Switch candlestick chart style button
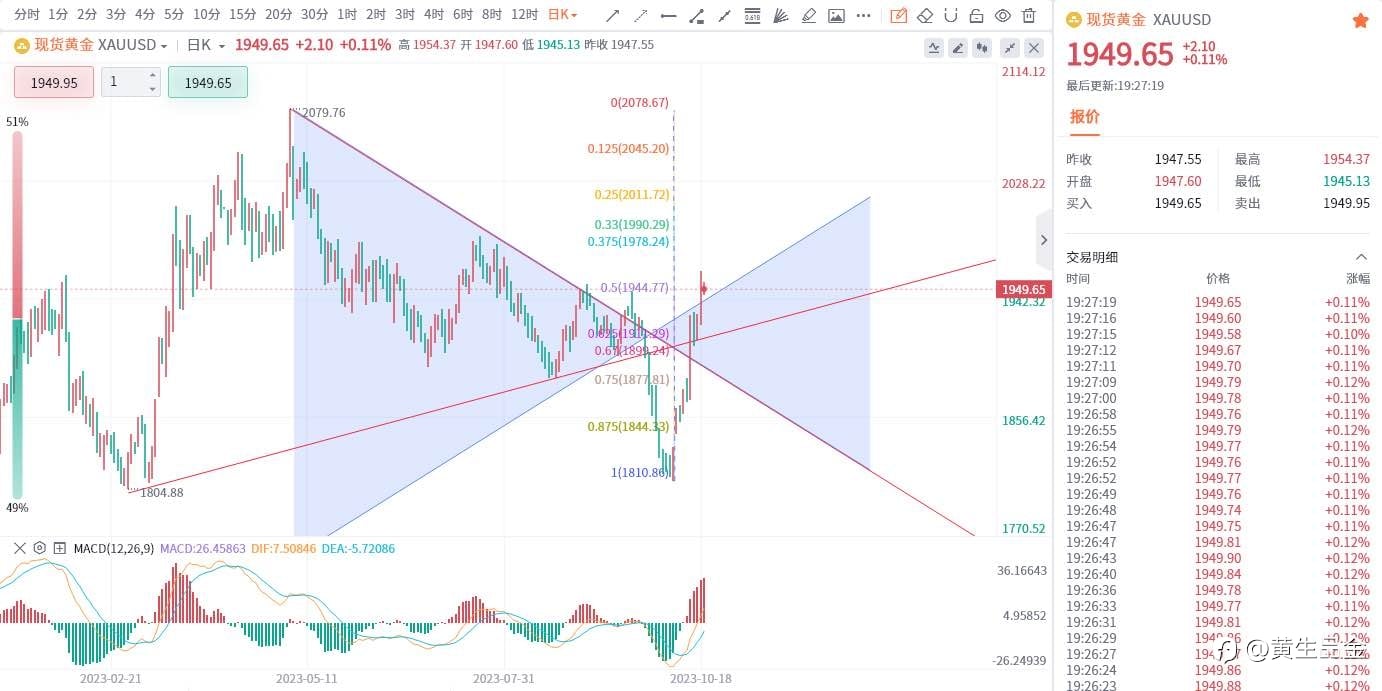 (982, 47)
